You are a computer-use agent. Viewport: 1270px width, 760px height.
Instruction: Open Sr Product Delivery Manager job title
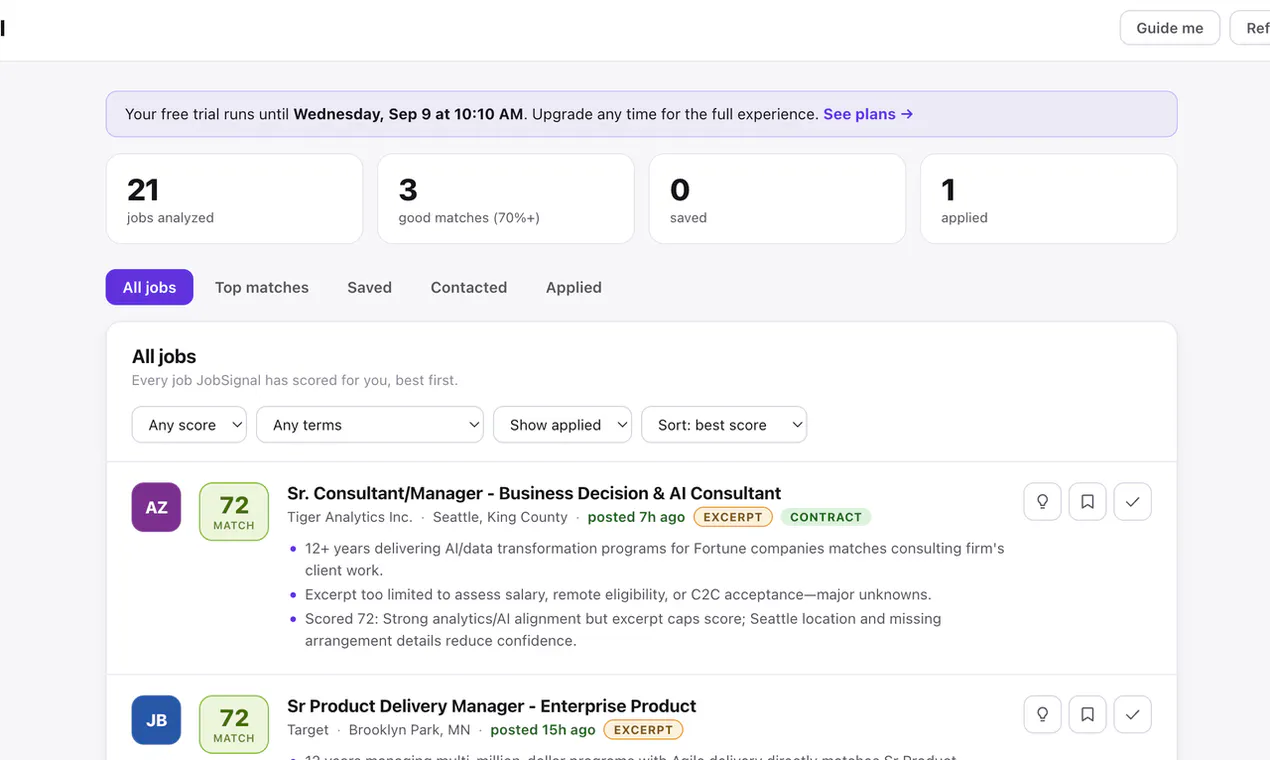pos(491,706)
